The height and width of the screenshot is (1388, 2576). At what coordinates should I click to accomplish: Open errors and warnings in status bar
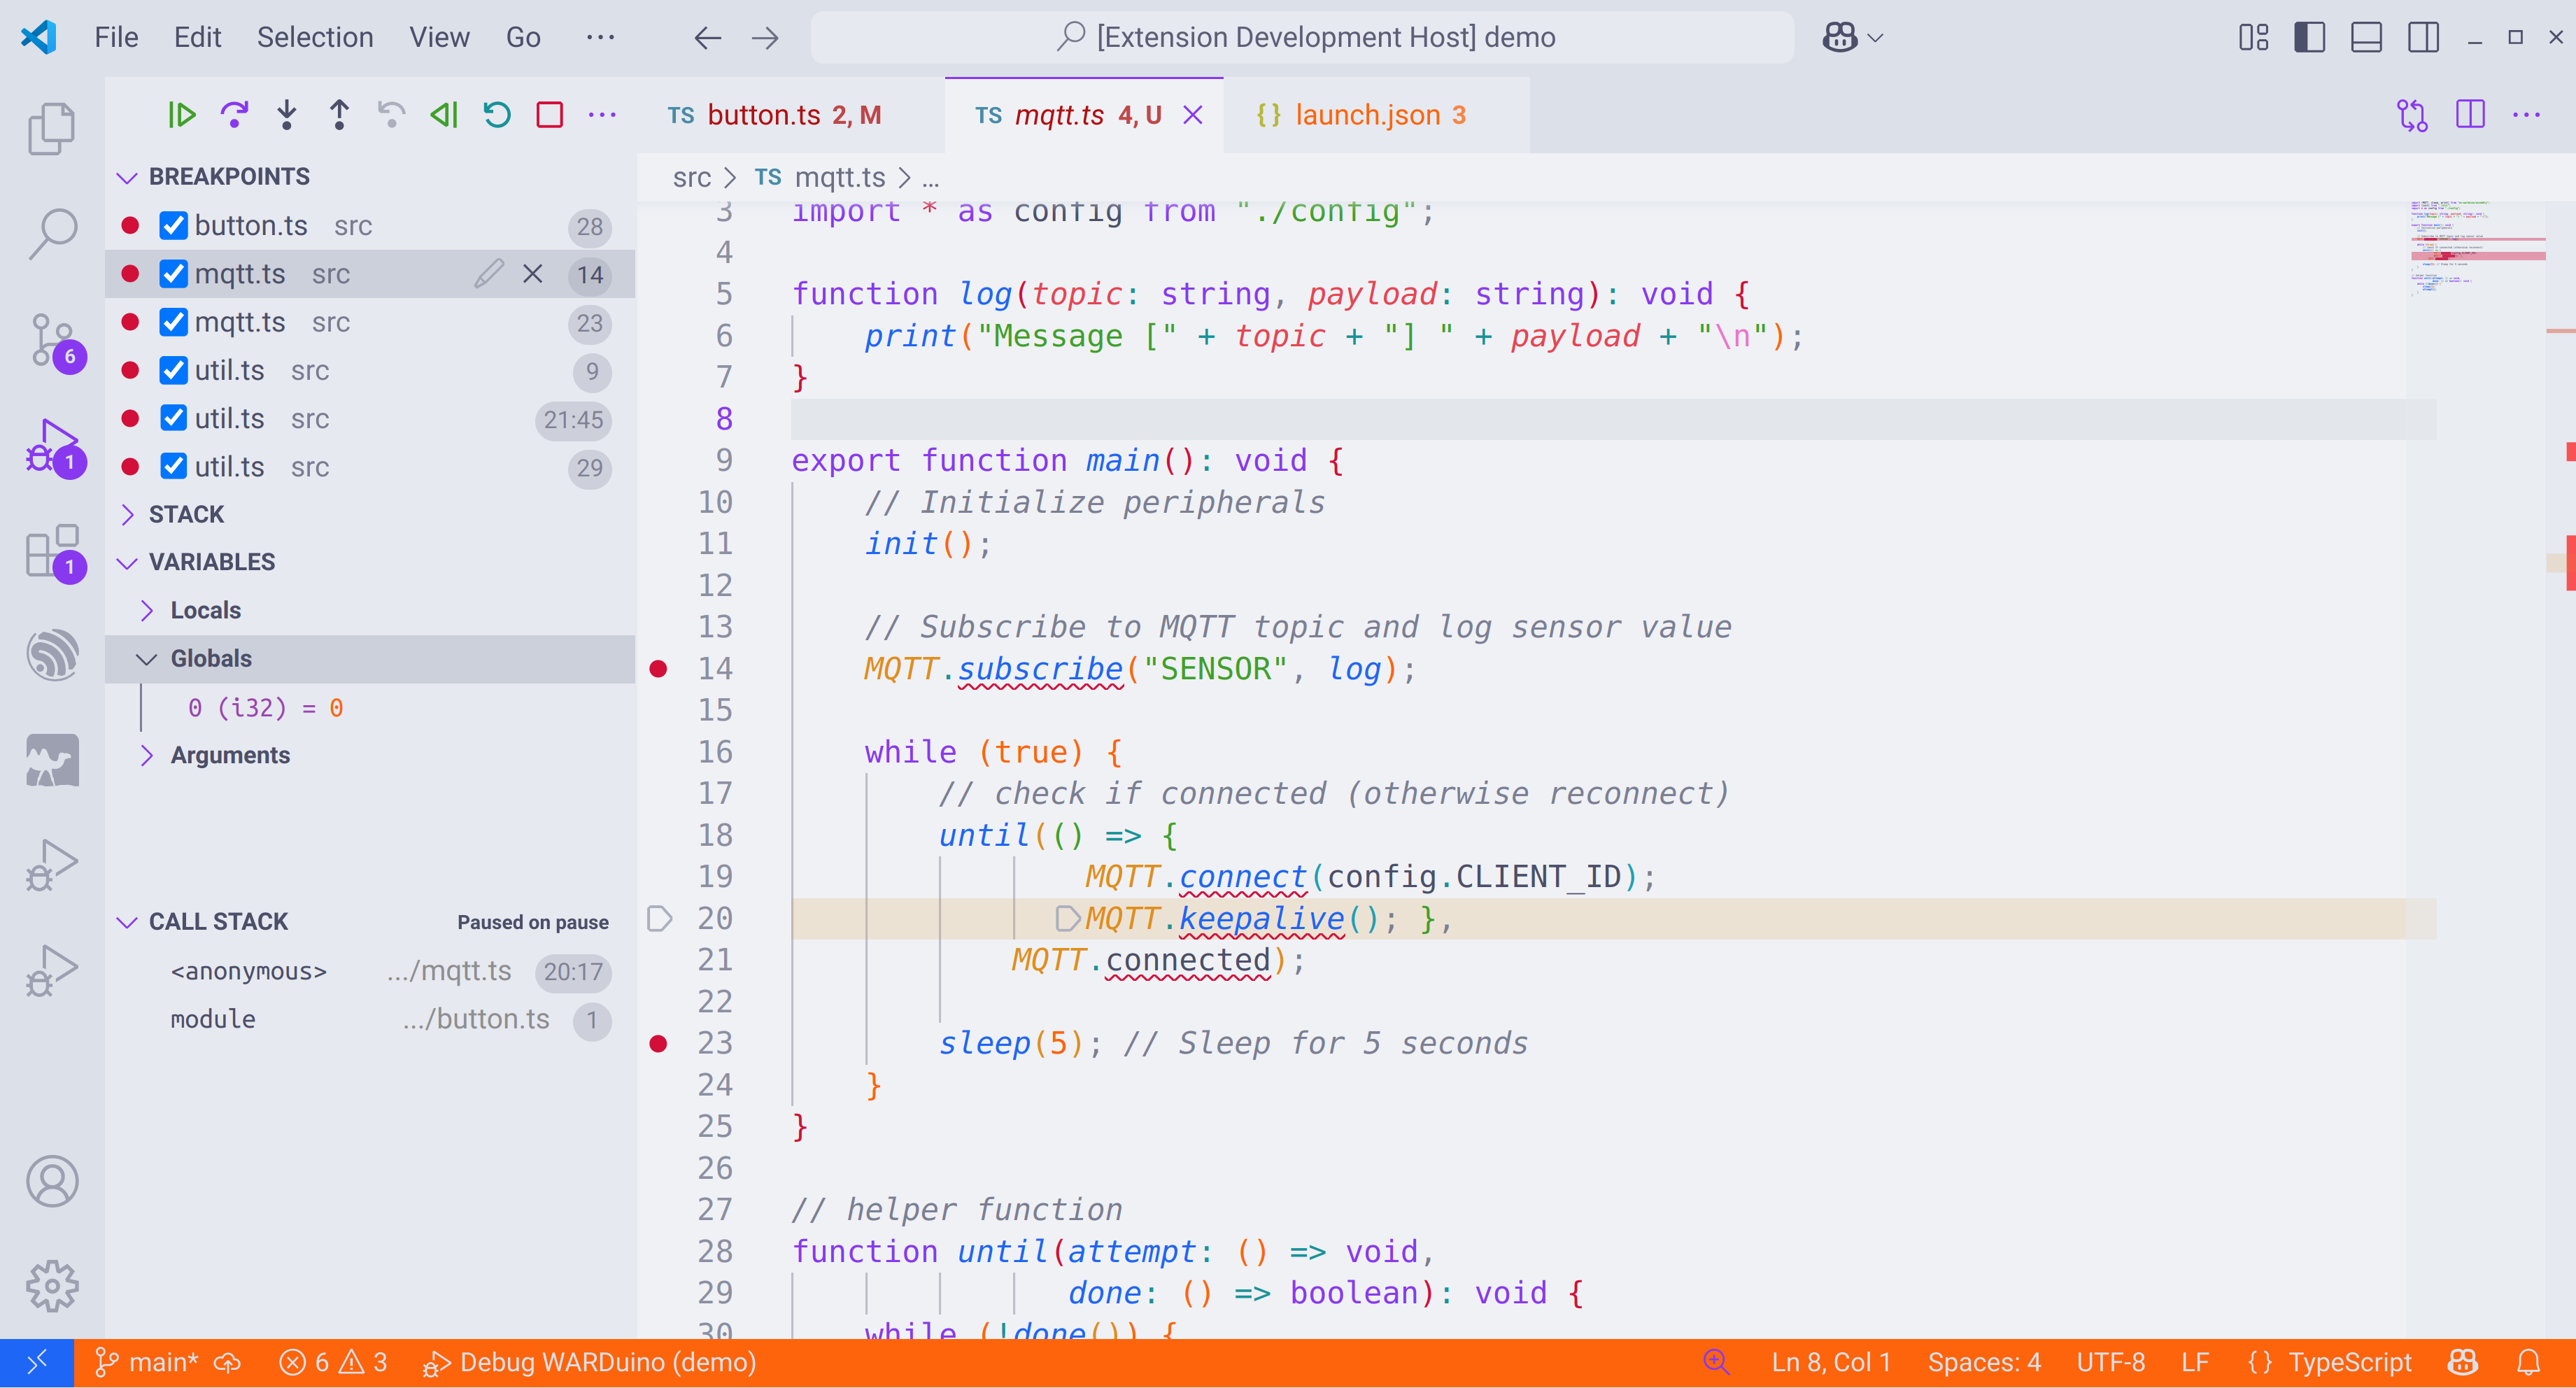coord(333,1363)
